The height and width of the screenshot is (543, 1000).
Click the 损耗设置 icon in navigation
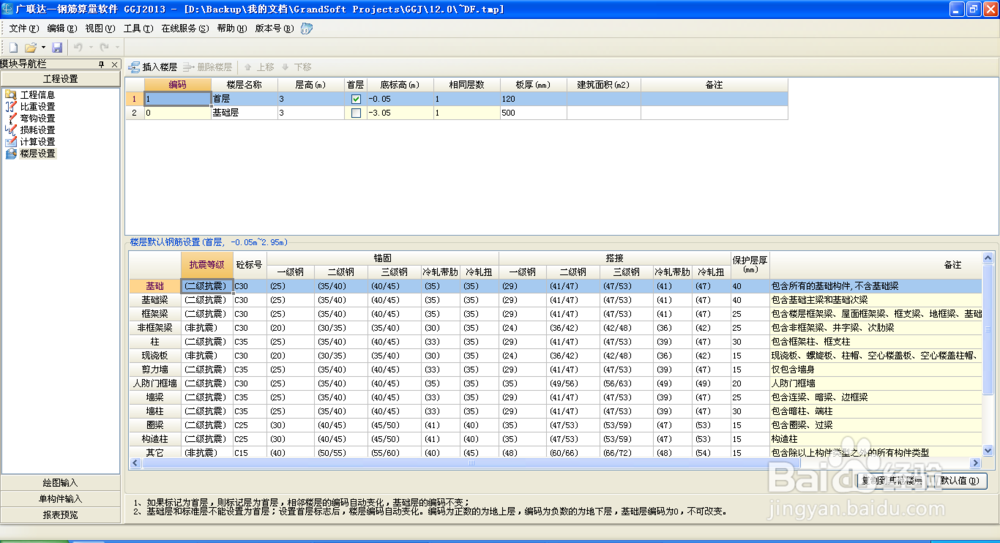[11, 130]
